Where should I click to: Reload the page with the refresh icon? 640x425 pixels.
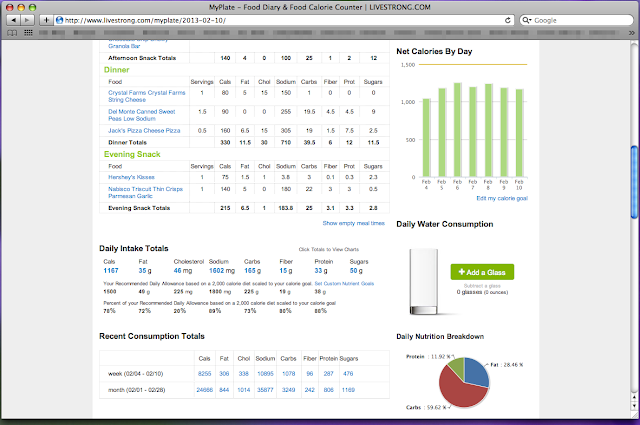pyautogui.click(x=507, y=20)
